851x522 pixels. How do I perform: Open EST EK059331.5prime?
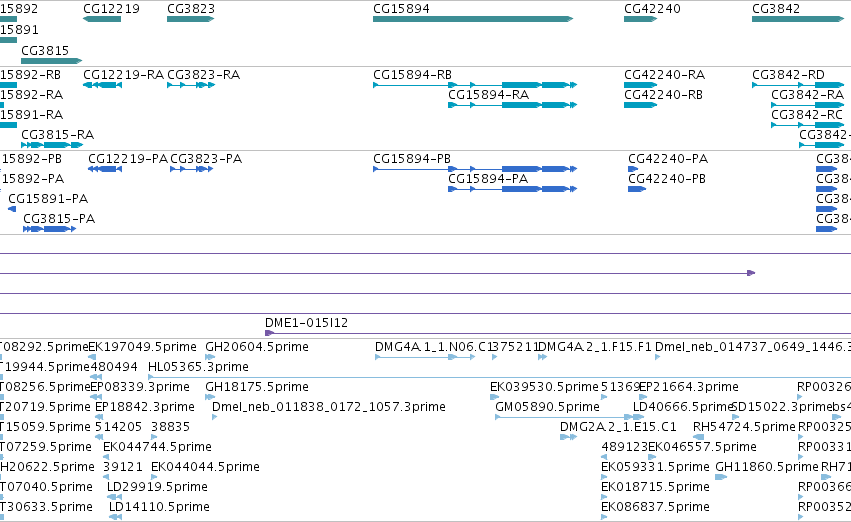click(655, 467)
